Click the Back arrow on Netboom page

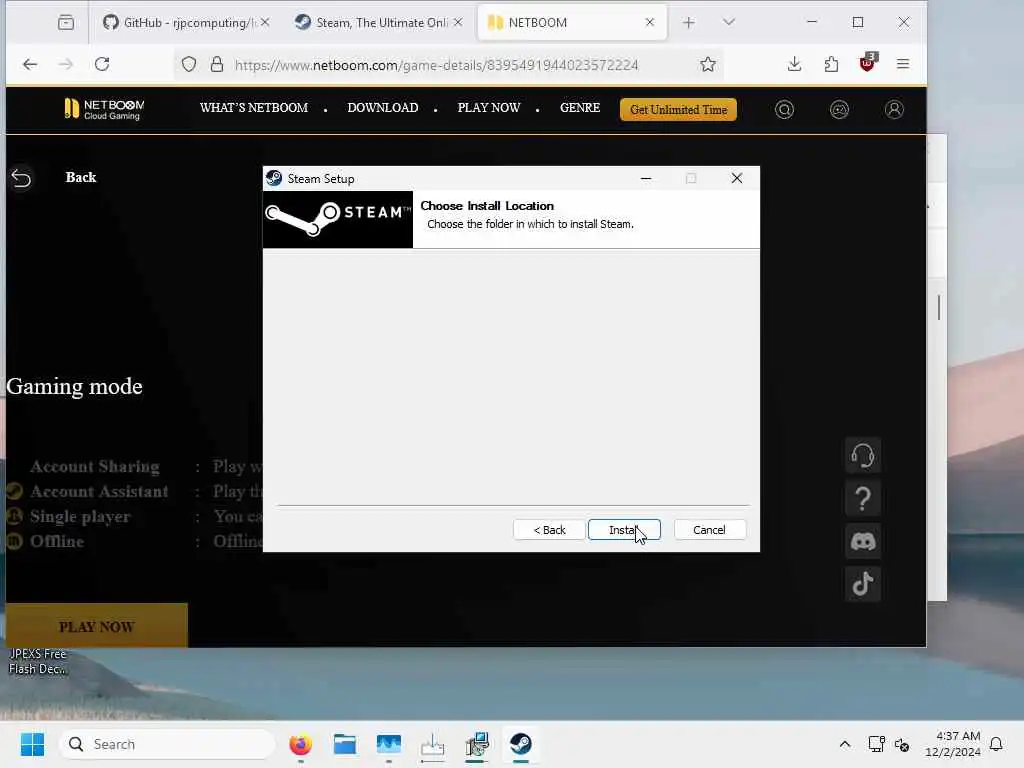[x=21, y=178]
